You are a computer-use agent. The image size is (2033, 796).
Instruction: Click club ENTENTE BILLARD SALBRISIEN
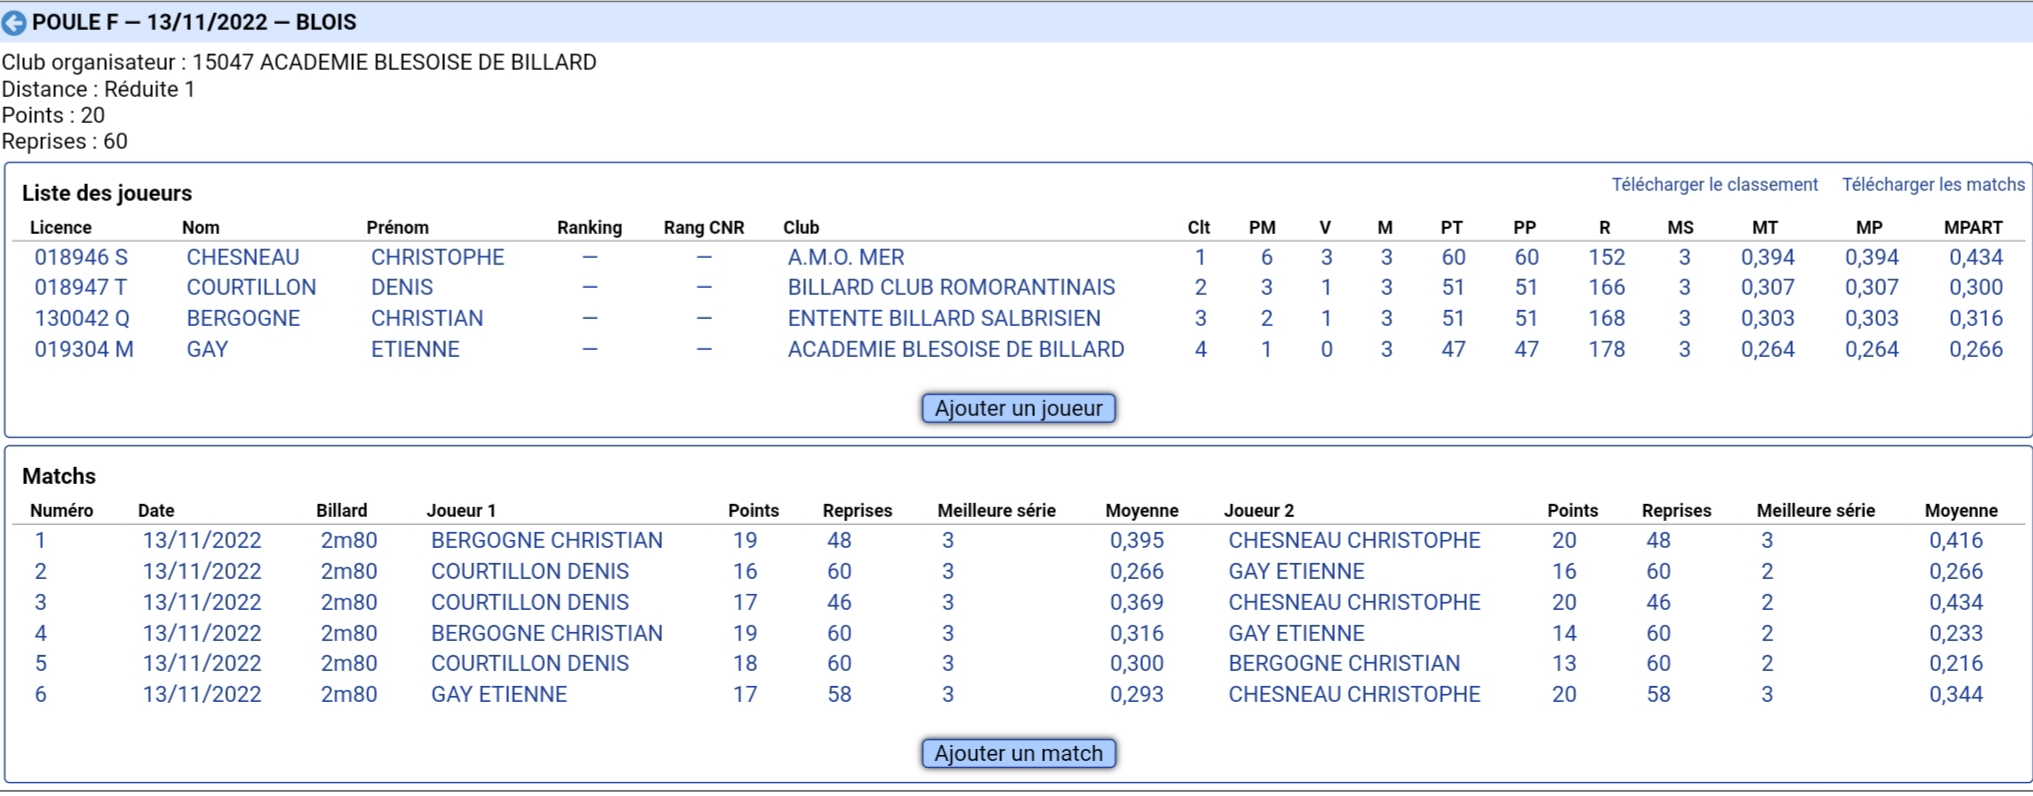(x=944, y=318)
